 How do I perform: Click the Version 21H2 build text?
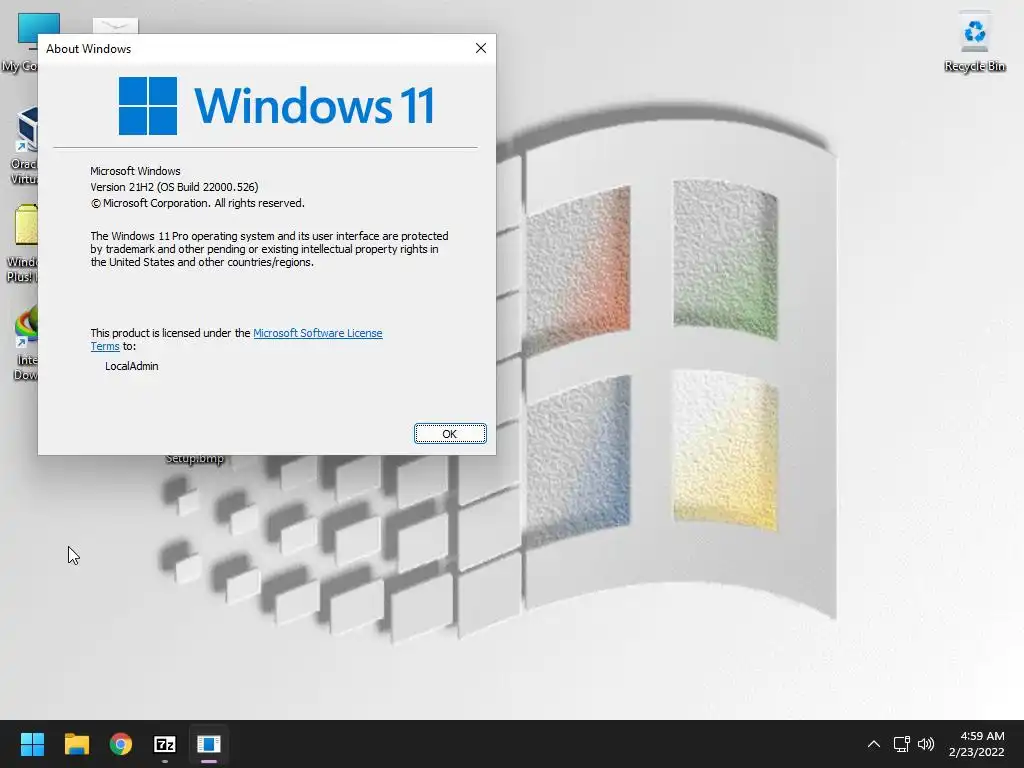coord(174,187)
